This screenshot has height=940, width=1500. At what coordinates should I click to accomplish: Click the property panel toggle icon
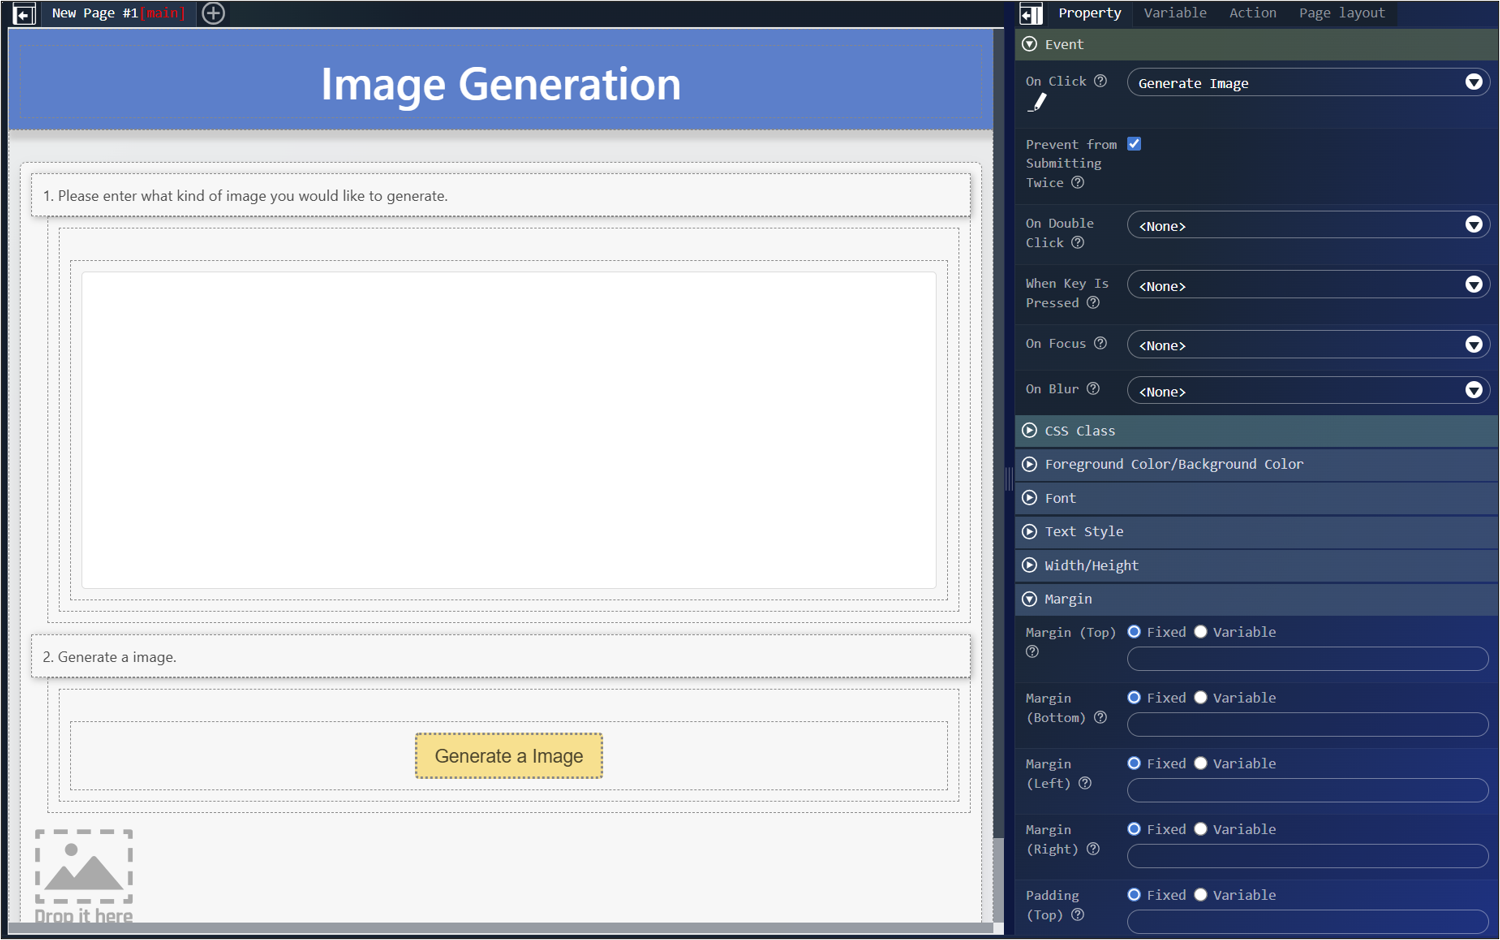coord(1031,13)
